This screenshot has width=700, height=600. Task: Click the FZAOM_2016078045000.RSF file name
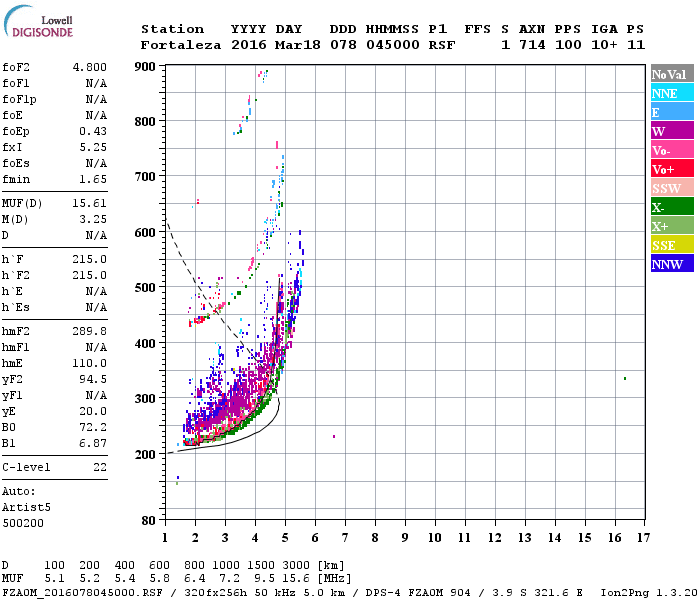[82, 592]
